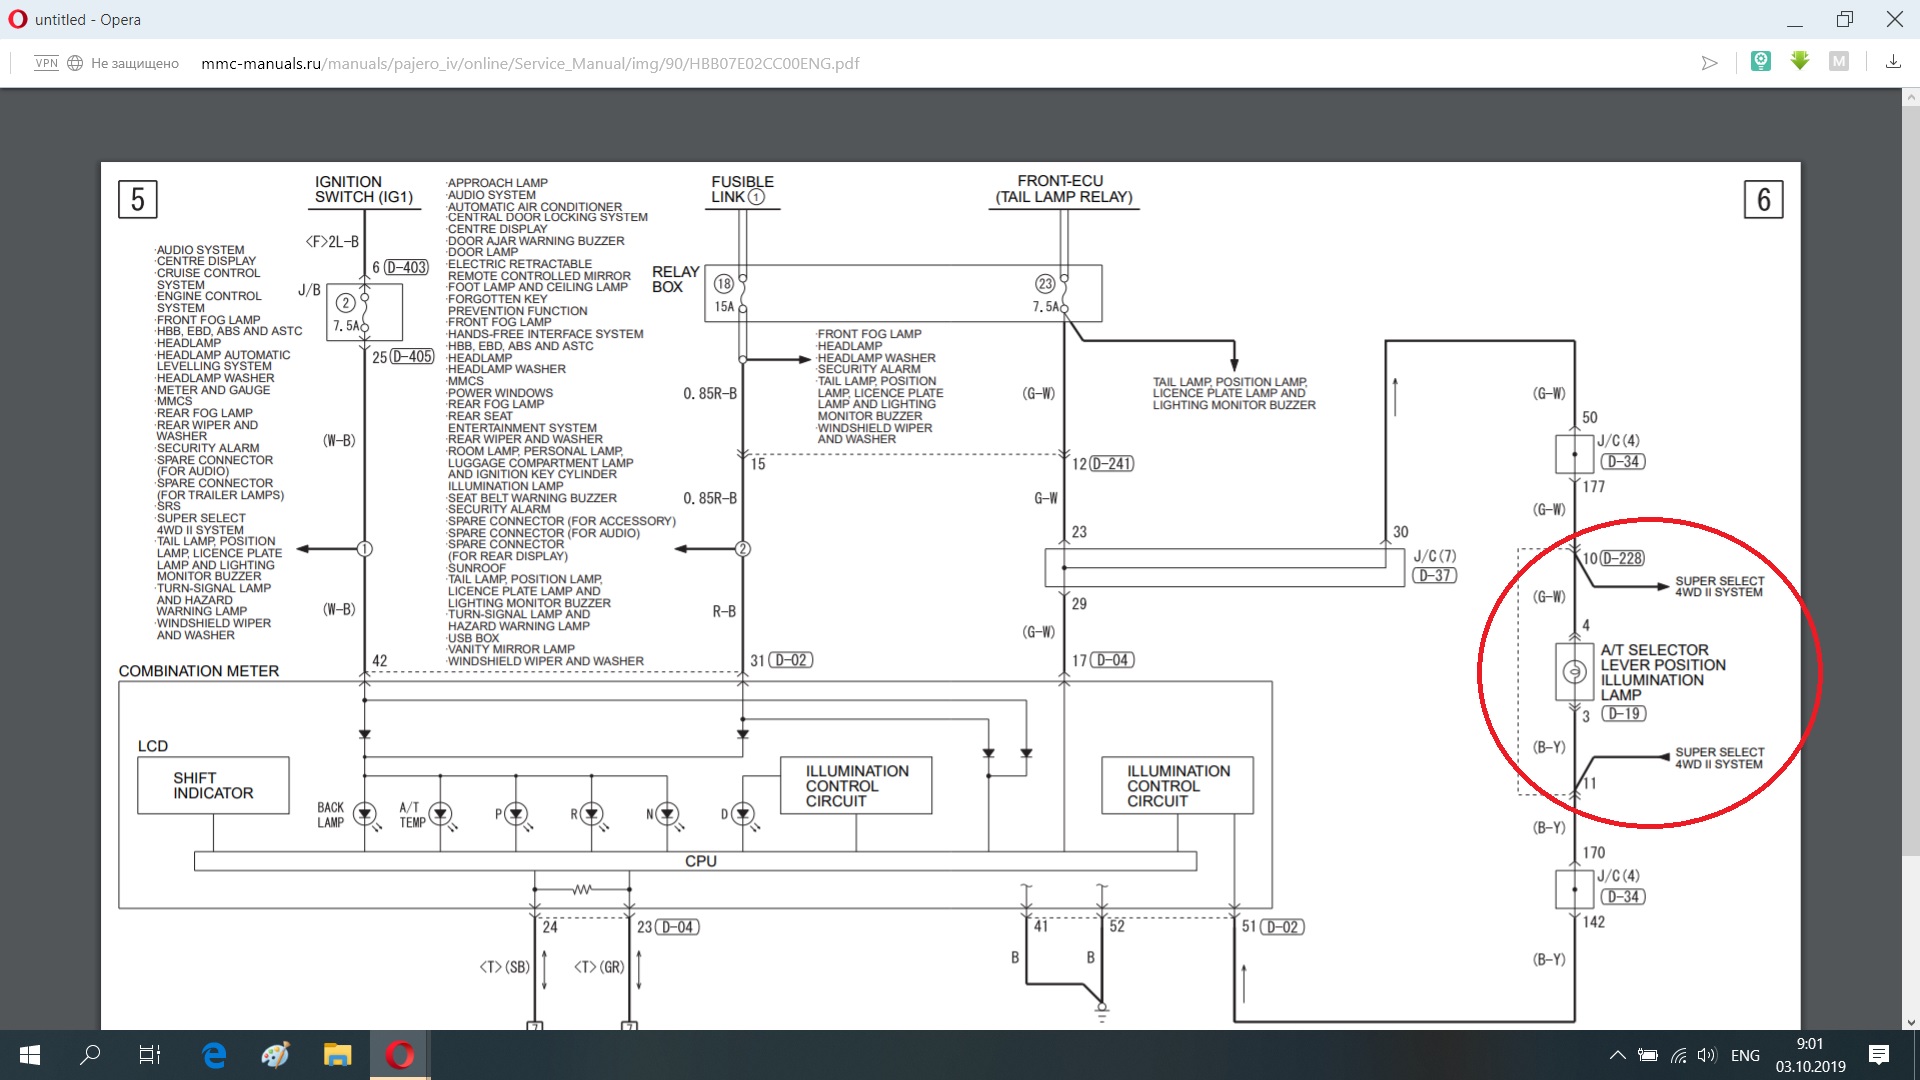Click the send-to-My-Flow arrow icon
Image resolution: width=1920 pixels, height=1080 pixels.
point(1709,63)
